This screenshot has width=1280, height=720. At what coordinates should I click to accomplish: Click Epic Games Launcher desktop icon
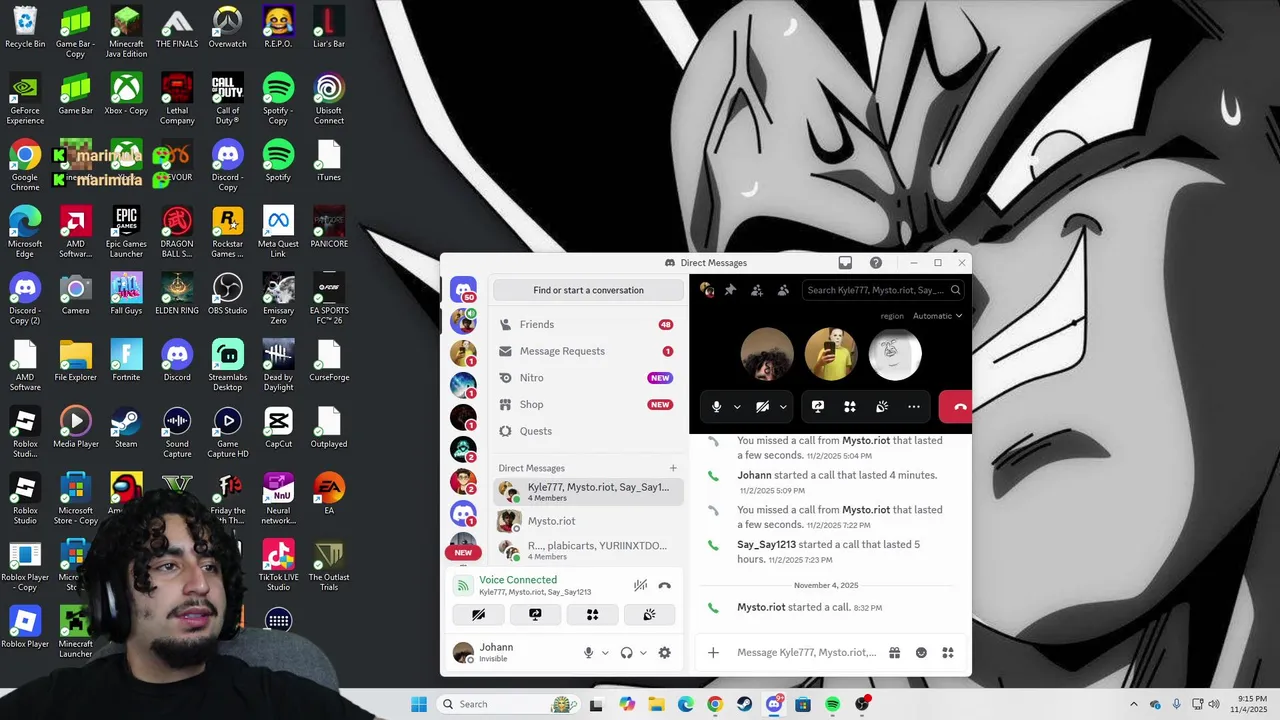tap(126, 233)
